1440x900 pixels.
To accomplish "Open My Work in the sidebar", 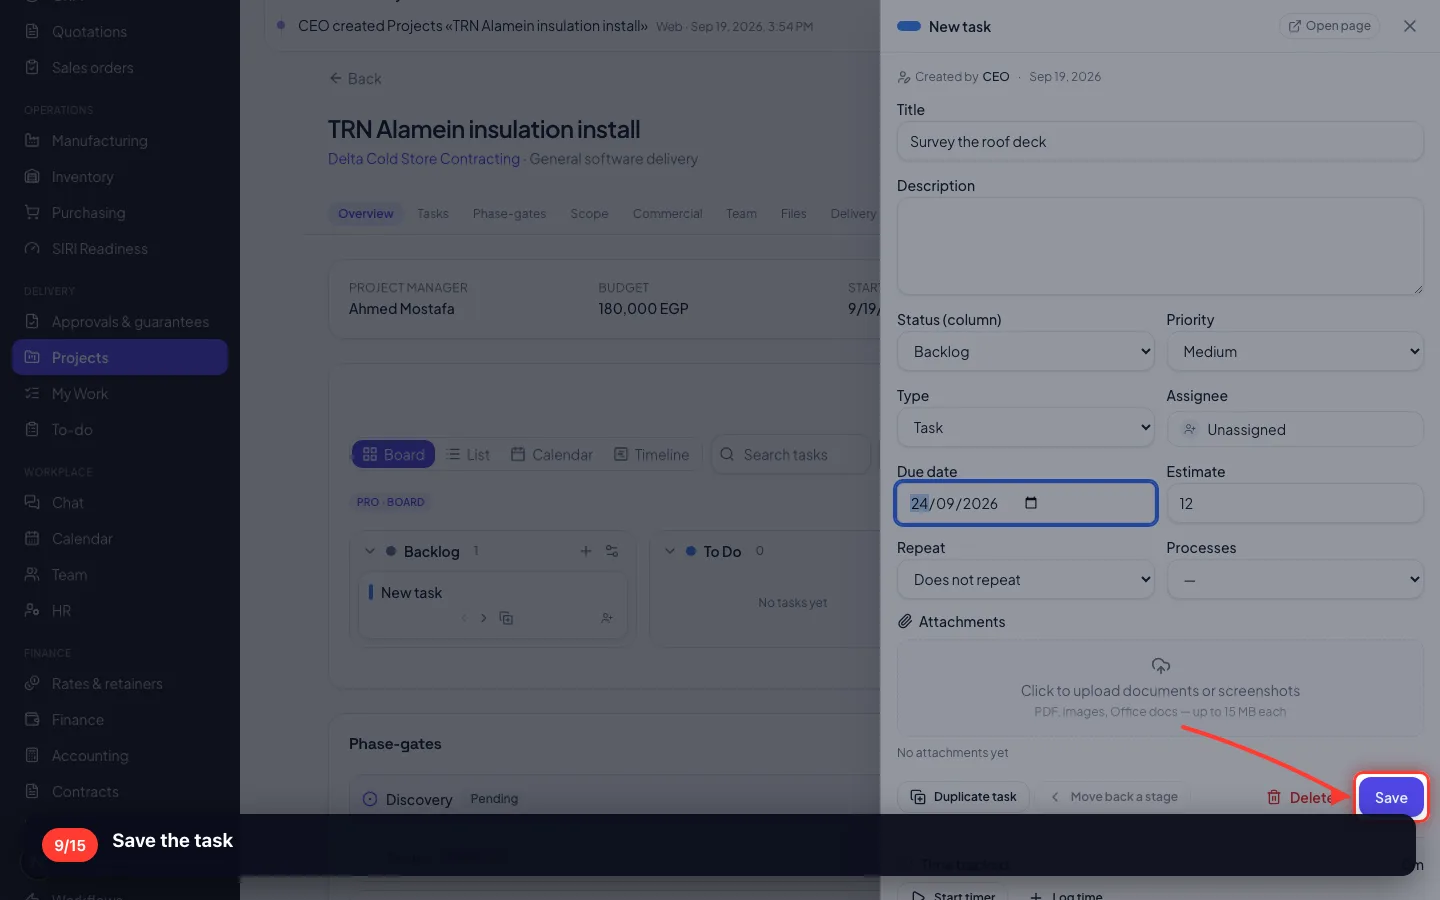I will (120, 394).
